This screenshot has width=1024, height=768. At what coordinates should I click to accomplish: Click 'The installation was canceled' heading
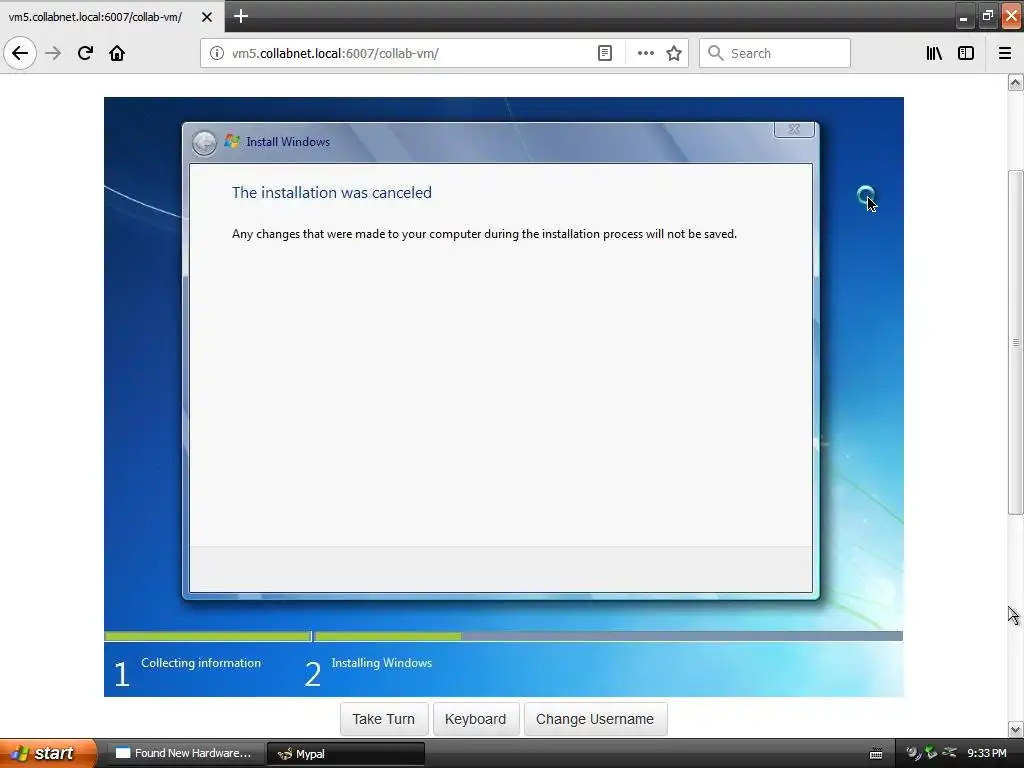tap(332, 193)
